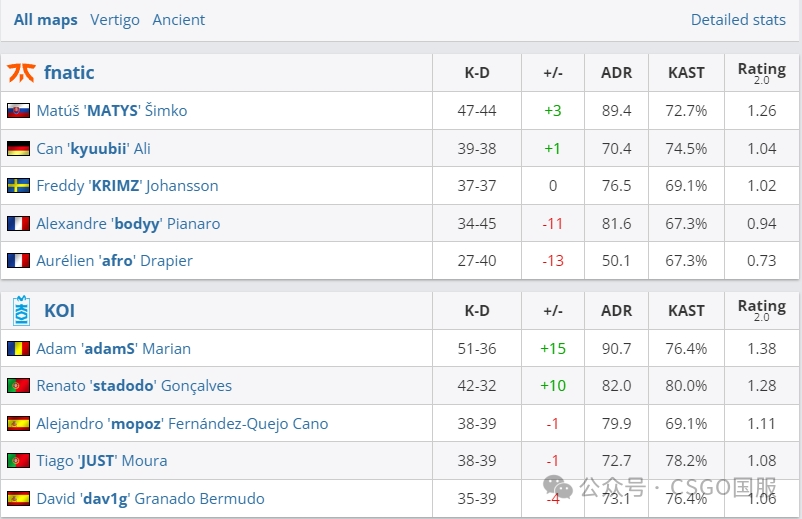
Task: Open Adam 'adamS' Marian player profile
Action: click(113, 349)
